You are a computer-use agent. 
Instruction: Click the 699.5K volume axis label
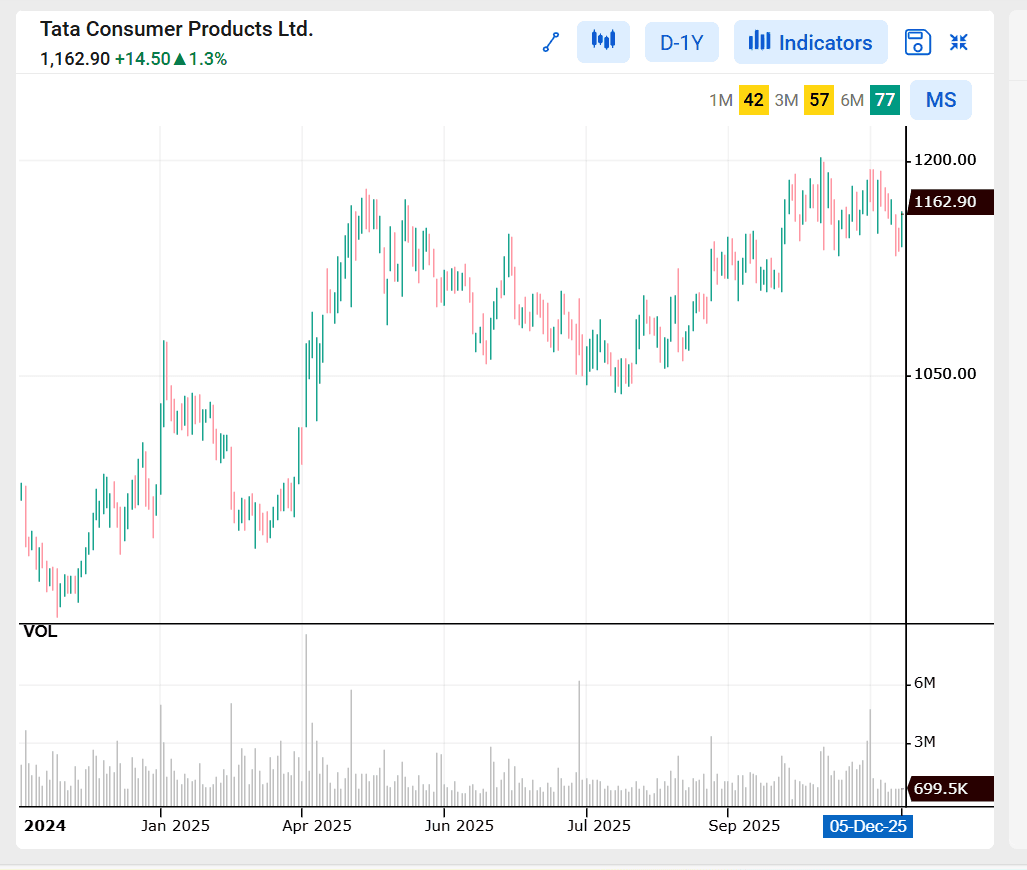950,789
